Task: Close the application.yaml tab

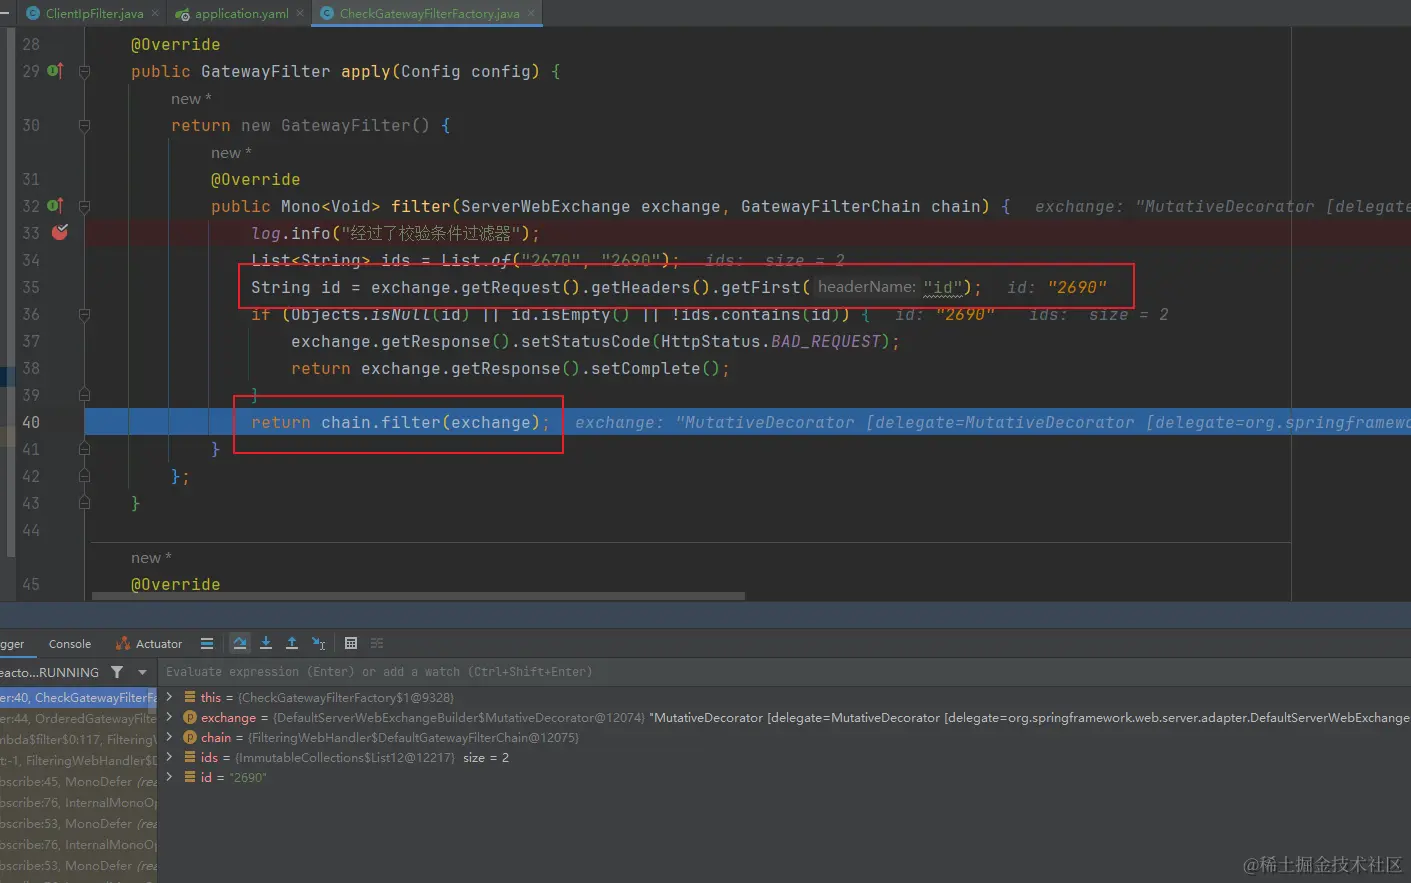Action: 300,13
